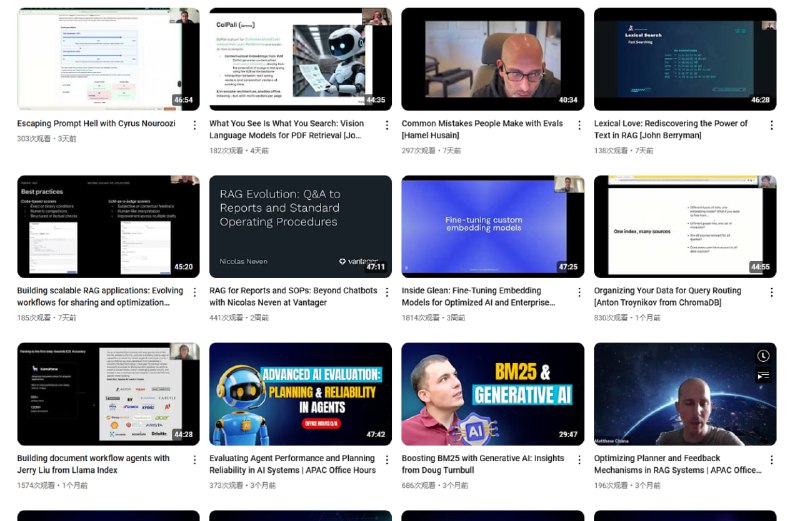
Task: Play the Advanced AI Evaluation robot thumbnail
Action: (x=300, y=394)
